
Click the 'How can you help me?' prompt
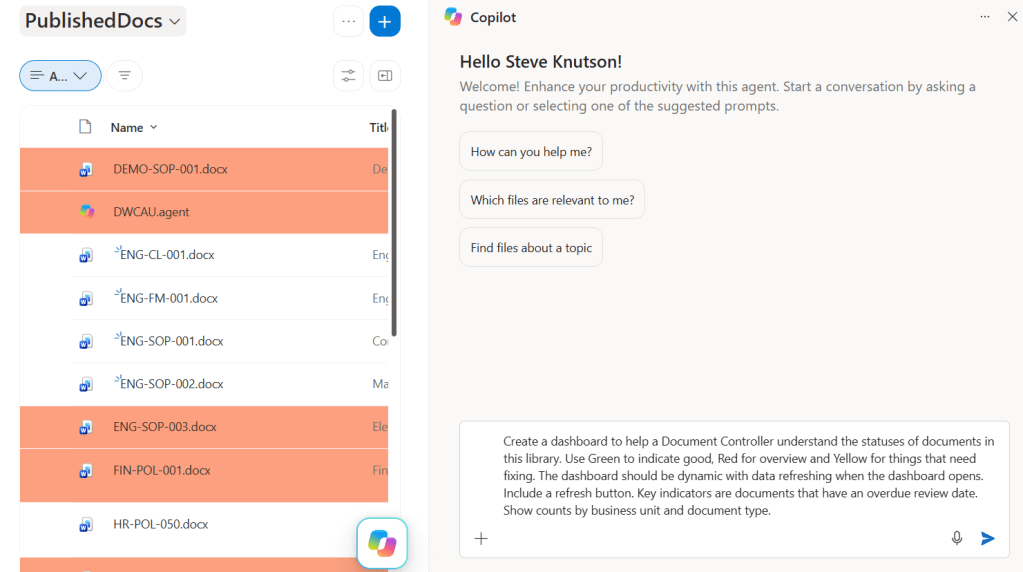531,151
